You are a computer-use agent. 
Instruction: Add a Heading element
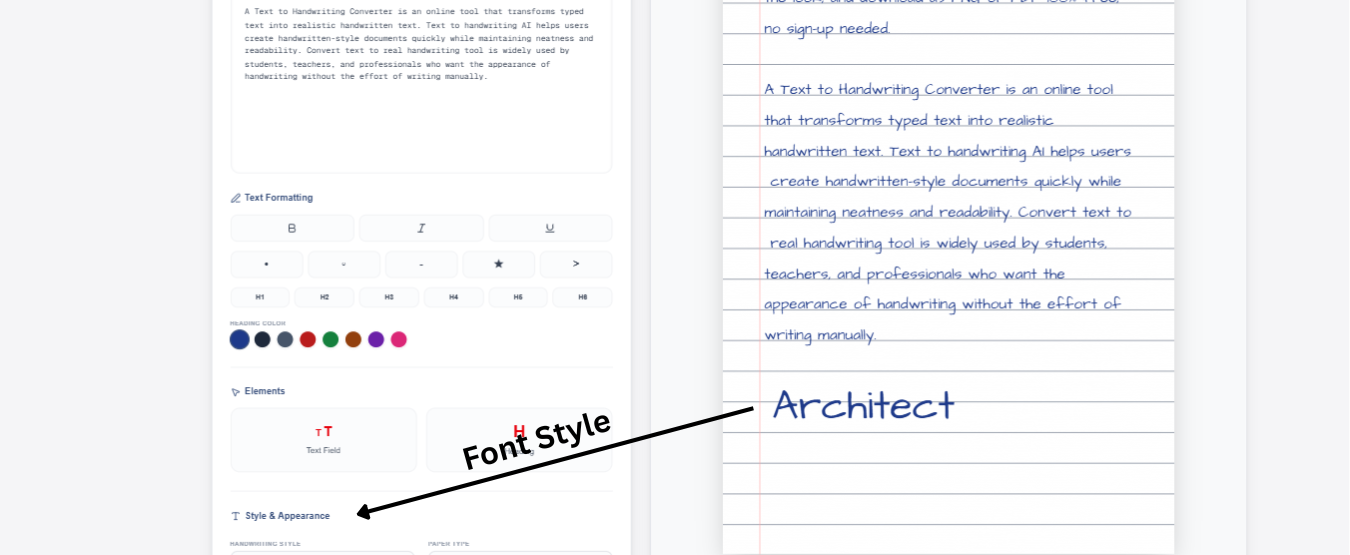tap(519, 440)
